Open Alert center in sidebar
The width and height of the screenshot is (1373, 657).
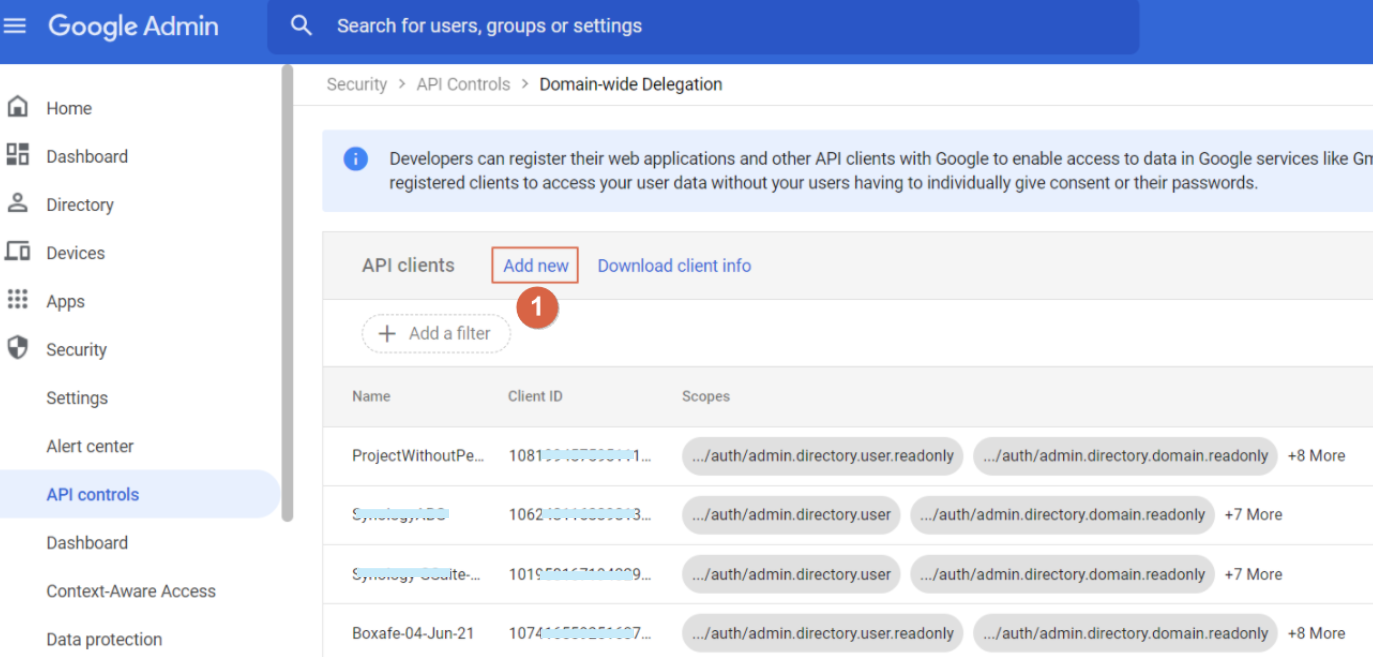click(x=89, y=446)
